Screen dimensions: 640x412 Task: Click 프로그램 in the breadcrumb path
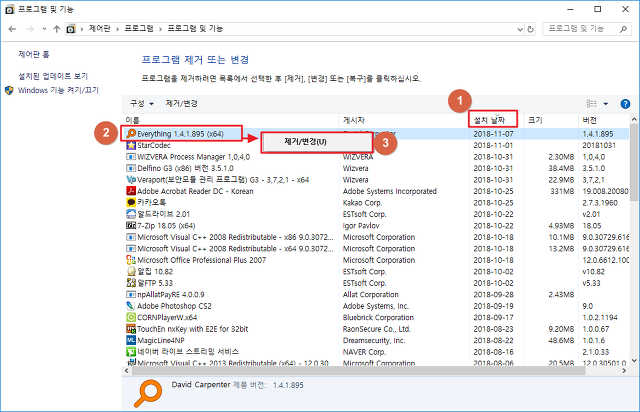click(x=139, y=29)
